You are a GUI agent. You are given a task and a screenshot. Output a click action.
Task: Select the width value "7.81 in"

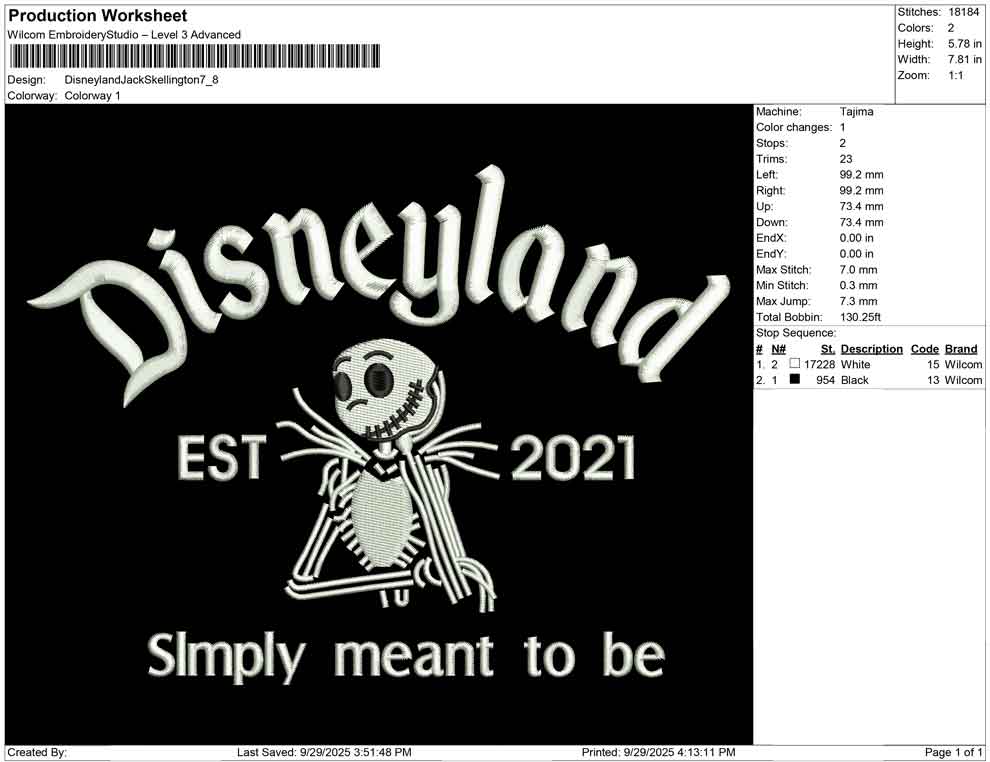click(x=965, y=59)
